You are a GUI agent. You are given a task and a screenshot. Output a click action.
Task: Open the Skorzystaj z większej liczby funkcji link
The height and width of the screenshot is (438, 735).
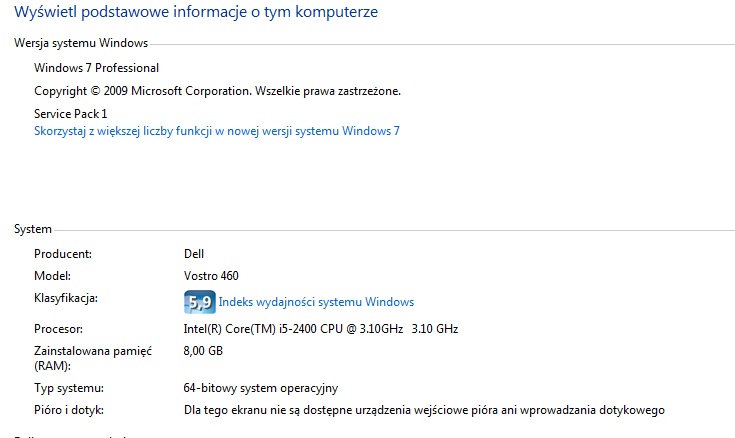pos(217,131)
